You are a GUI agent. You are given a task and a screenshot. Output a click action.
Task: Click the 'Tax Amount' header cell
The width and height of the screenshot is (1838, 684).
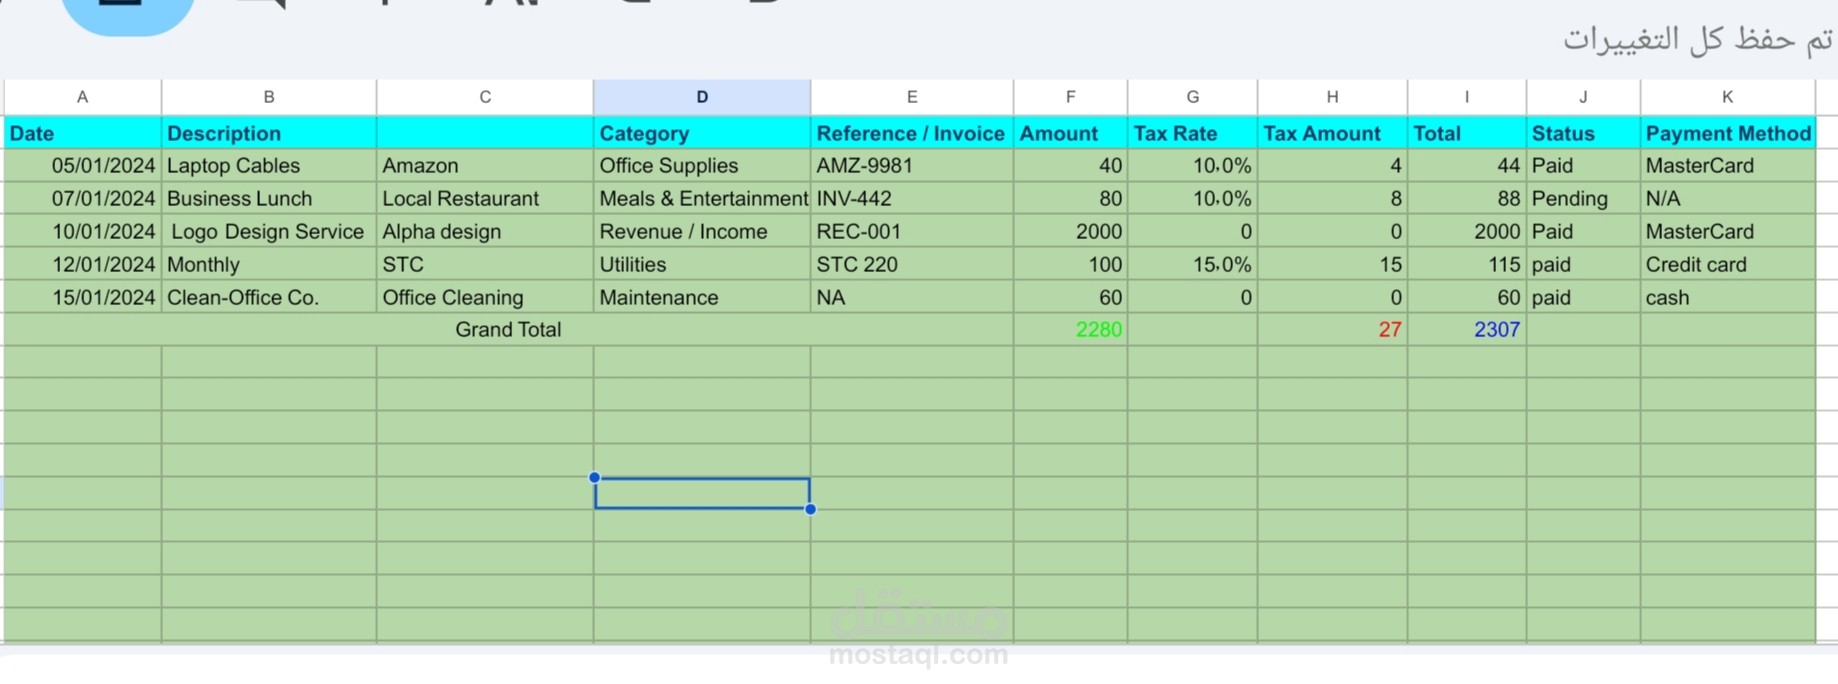pyautogui.click(x=1333, y=133)
